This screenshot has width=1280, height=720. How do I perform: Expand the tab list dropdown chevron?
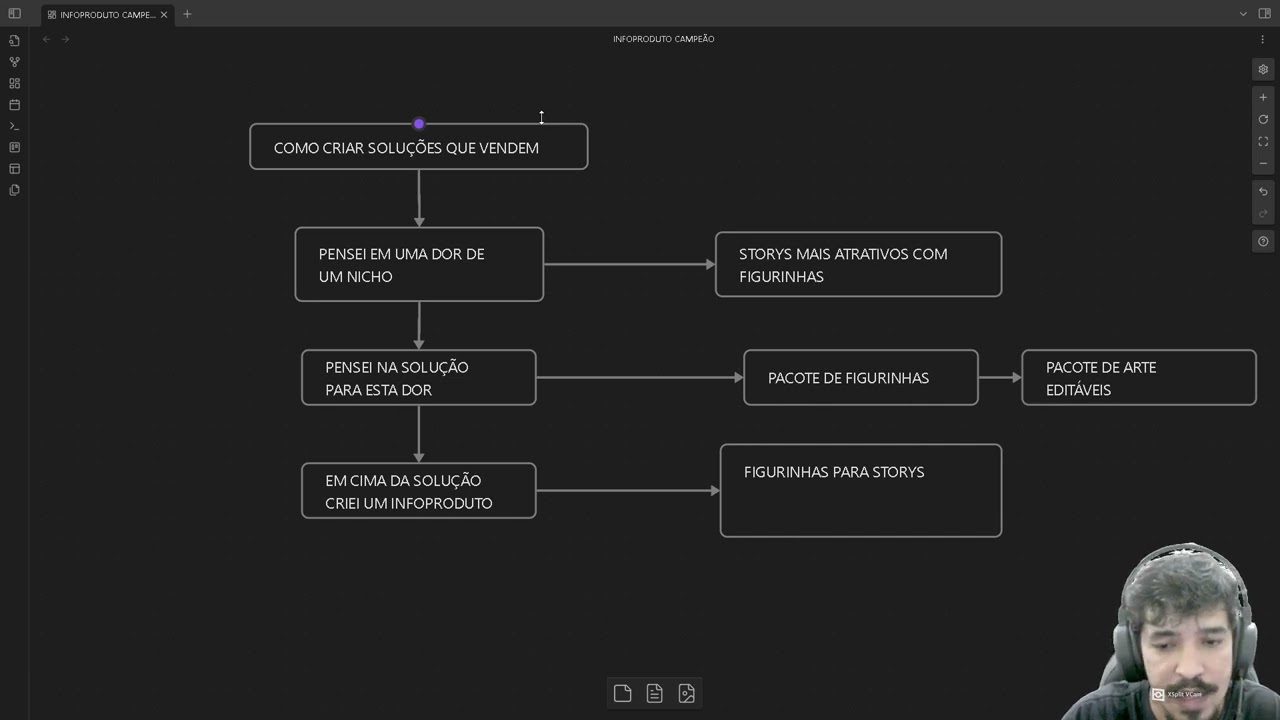1243,14
